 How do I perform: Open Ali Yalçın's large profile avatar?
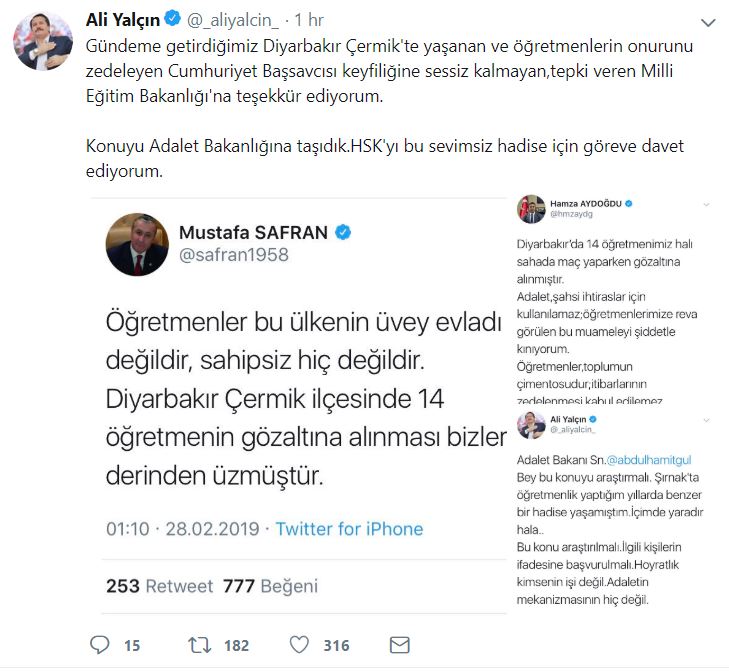(43, 41)
